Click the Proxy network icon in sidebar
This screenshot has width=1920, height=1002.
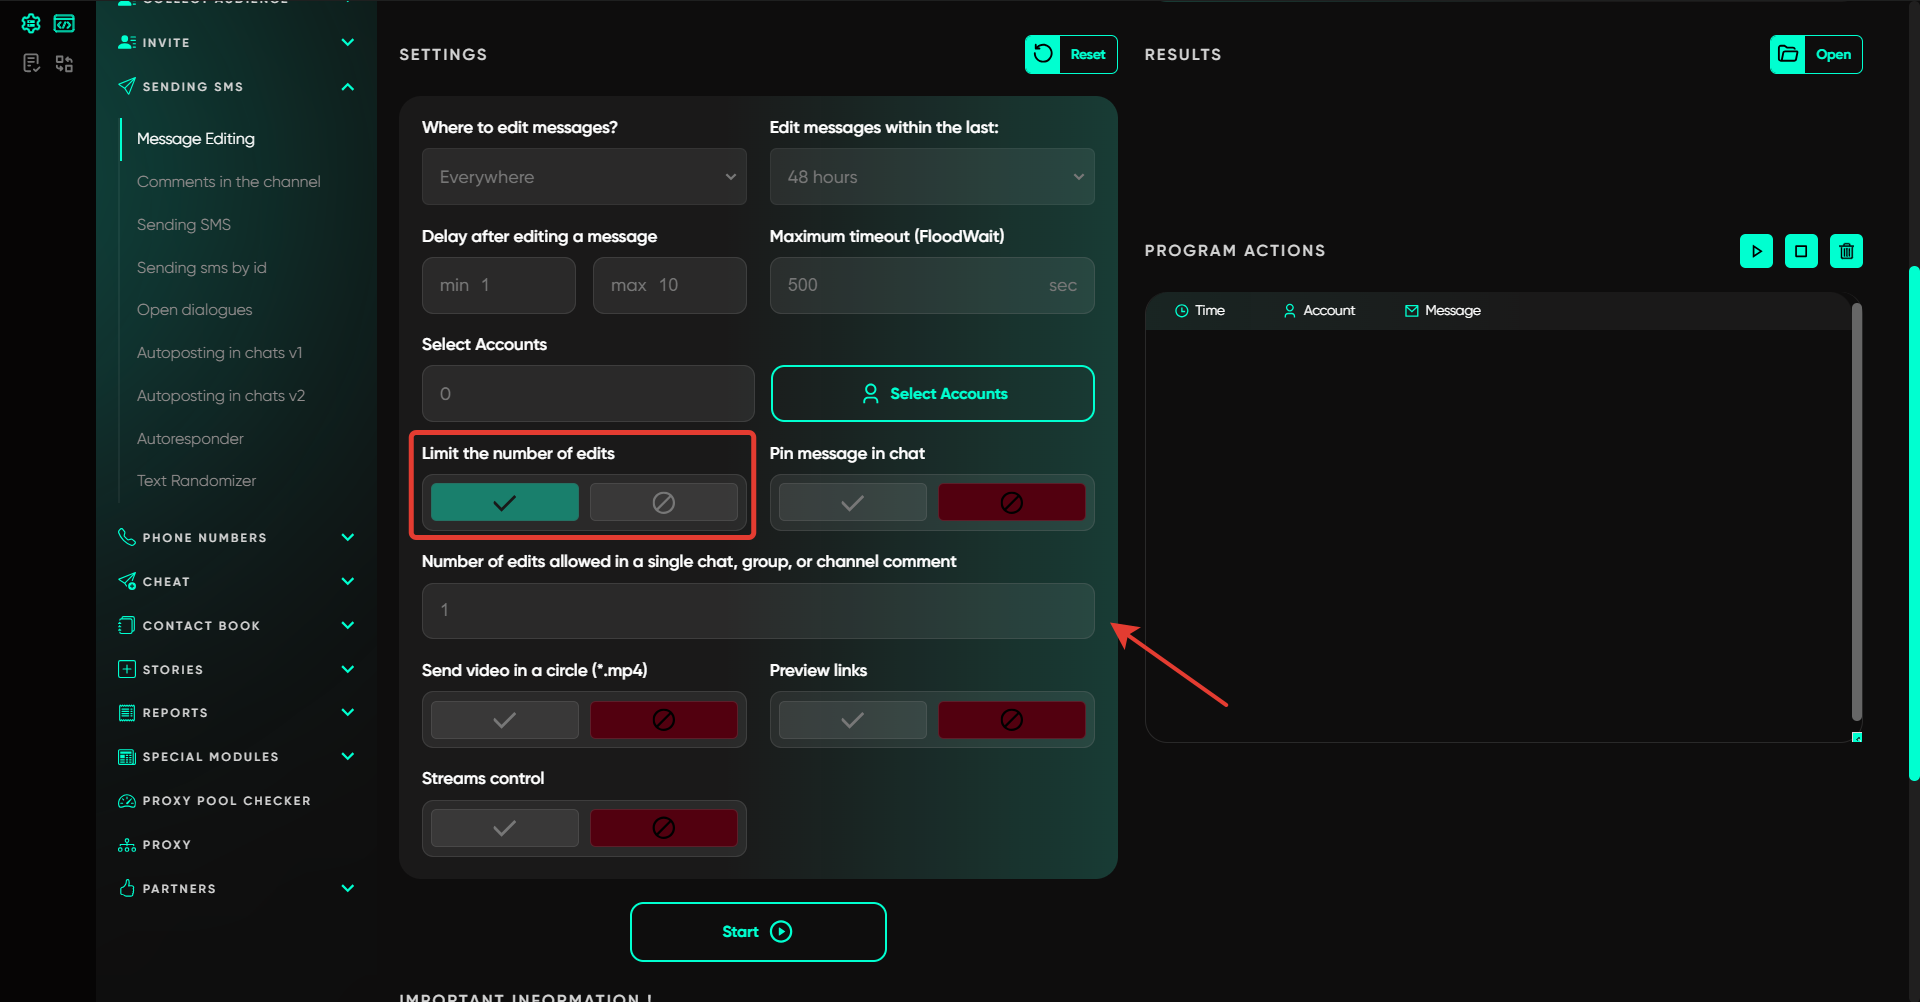127,845
